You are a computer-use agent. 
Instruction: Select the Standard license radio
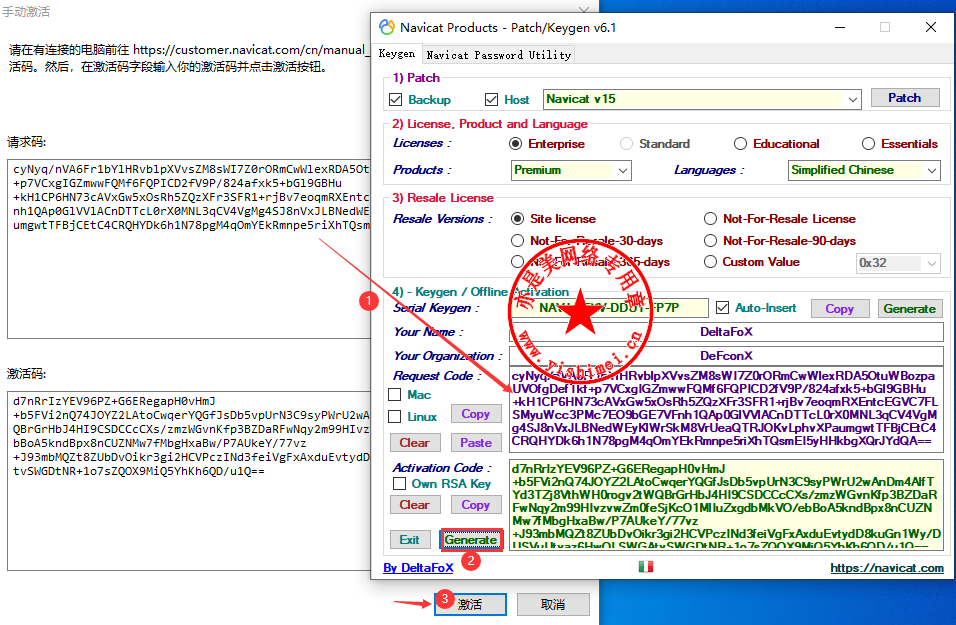pos(626,144)
